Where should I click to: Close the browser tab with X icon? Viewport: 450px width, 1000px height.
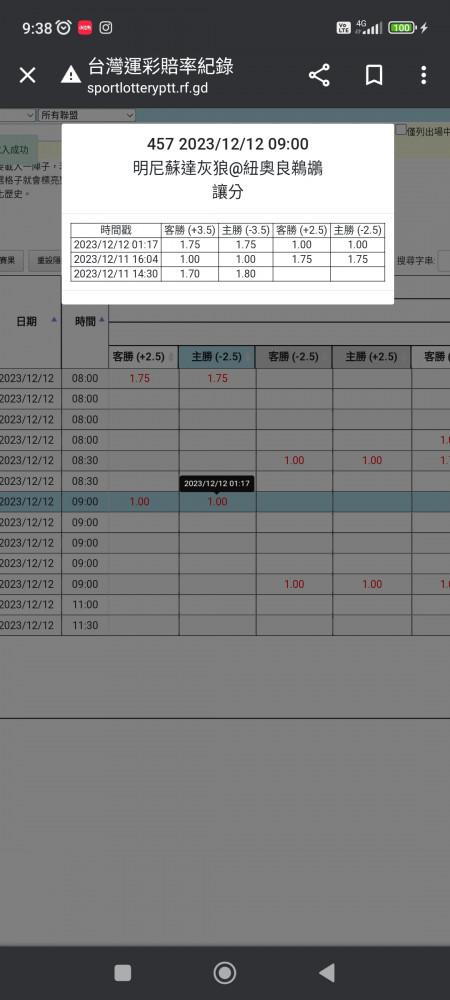[x=27, y=75]
